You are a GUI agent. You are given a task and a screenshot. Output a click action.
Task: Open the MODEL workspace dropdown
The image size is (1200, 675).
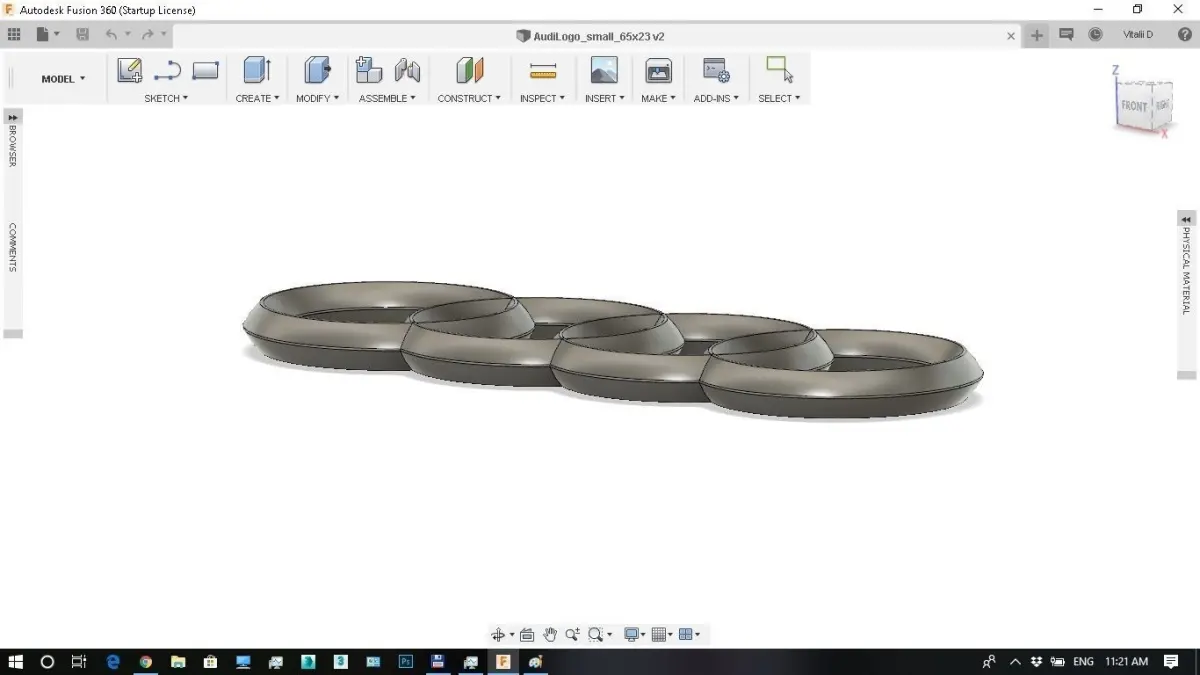63,79
